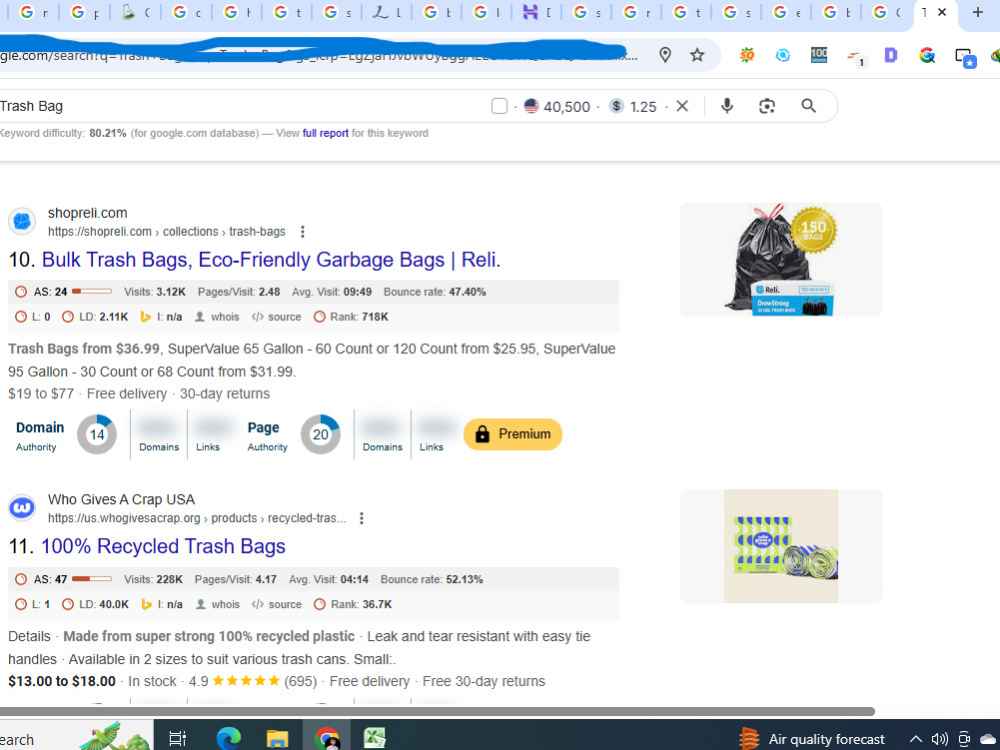This screenshot has width=1000, height=750.
Task: Click the extension icon showing 100
Action: pyautogui.click(x=819, y=55)
